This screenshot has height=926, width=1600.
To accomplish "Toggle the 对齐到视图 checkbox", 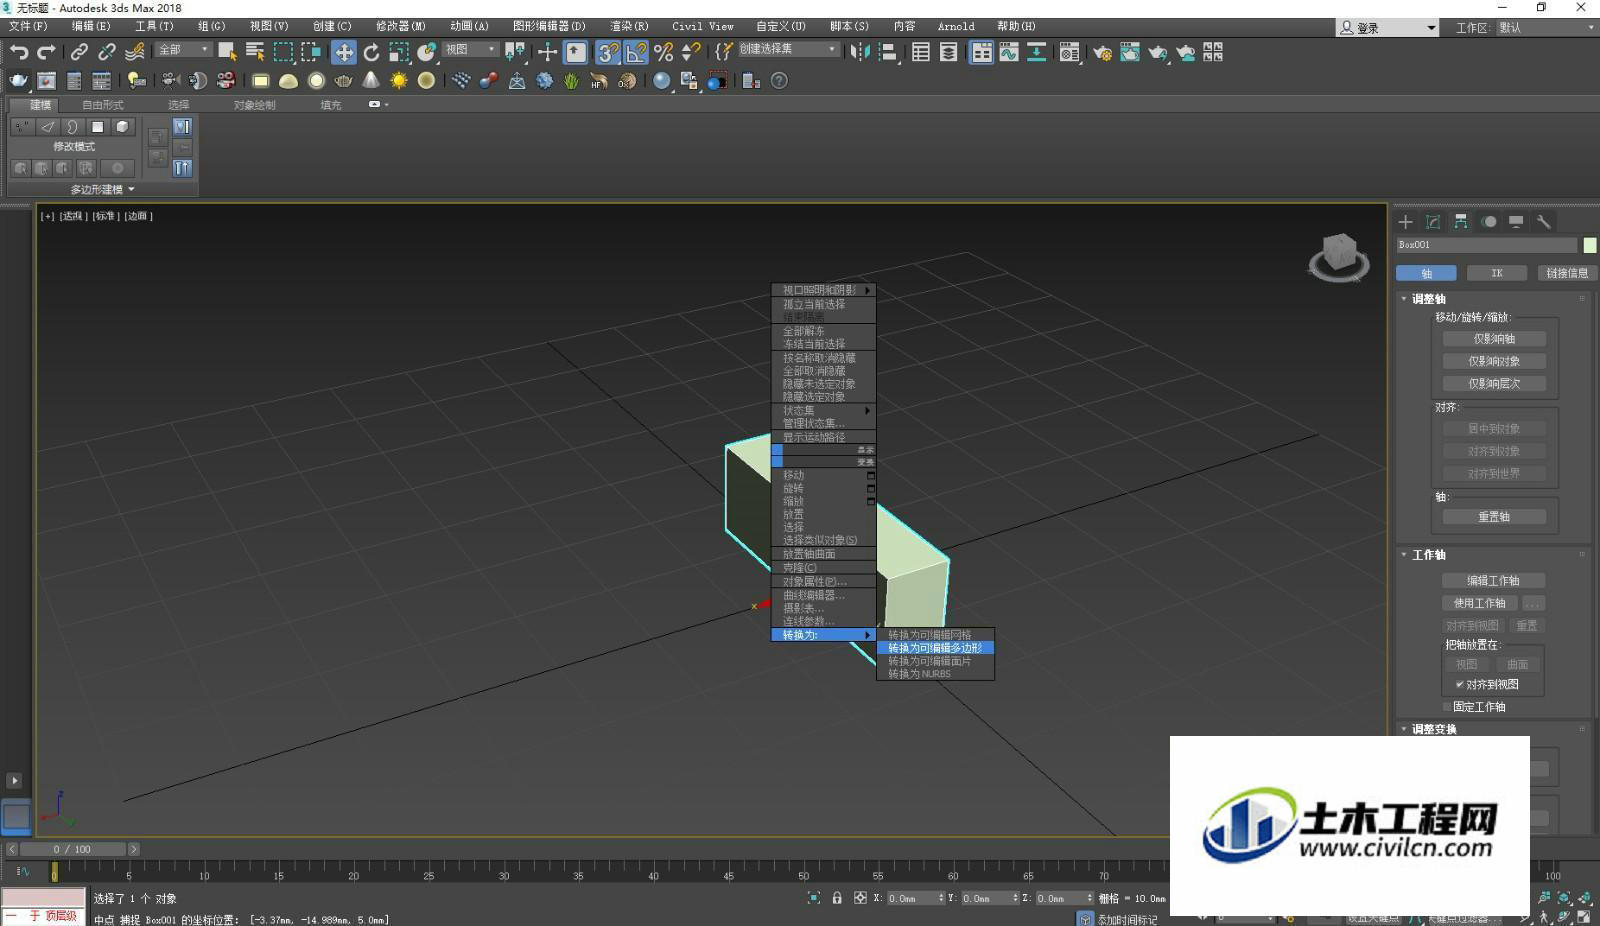I will click(1460, 685).
